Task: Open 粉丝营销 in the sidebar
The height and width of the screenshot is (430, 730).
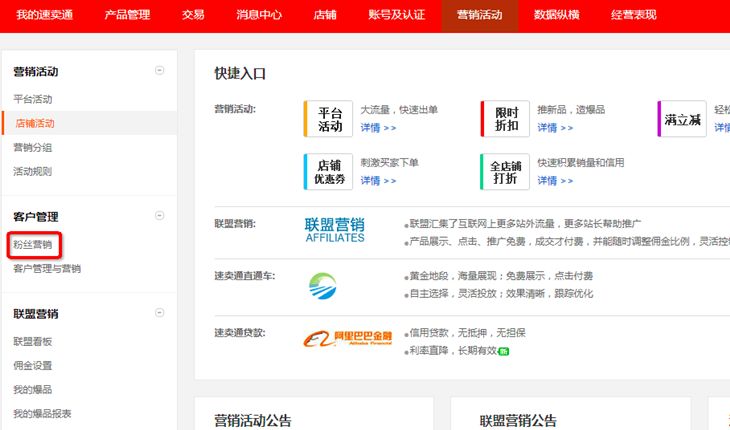Action: point(33,244)
